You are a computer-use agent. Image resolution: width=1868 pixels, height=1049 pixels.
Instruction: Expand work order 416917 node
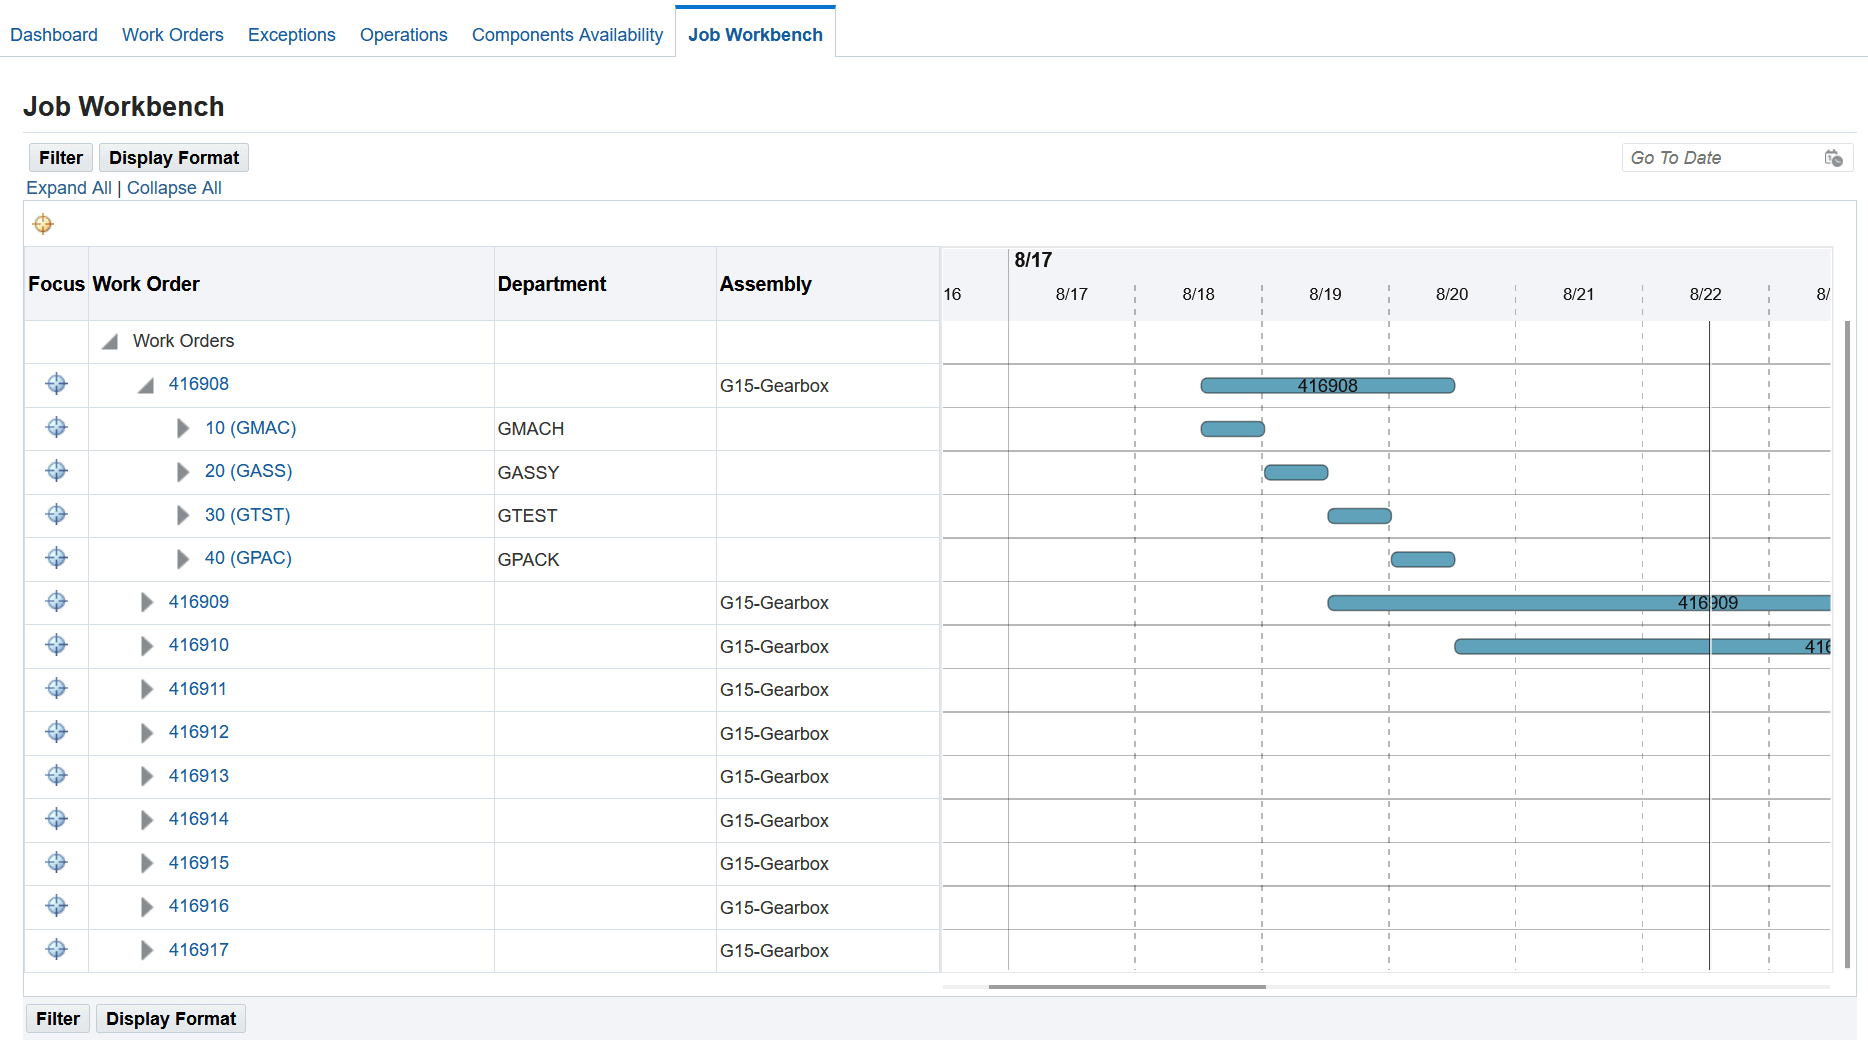pos(147,950)
